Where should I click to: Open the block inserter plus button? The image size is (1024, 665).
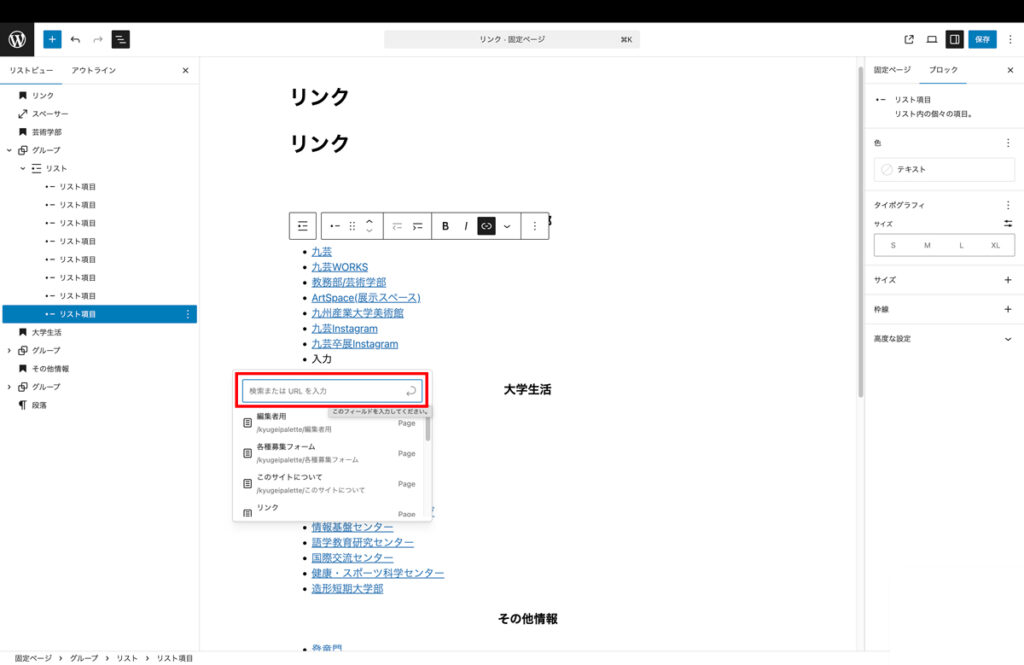point(52,39)
